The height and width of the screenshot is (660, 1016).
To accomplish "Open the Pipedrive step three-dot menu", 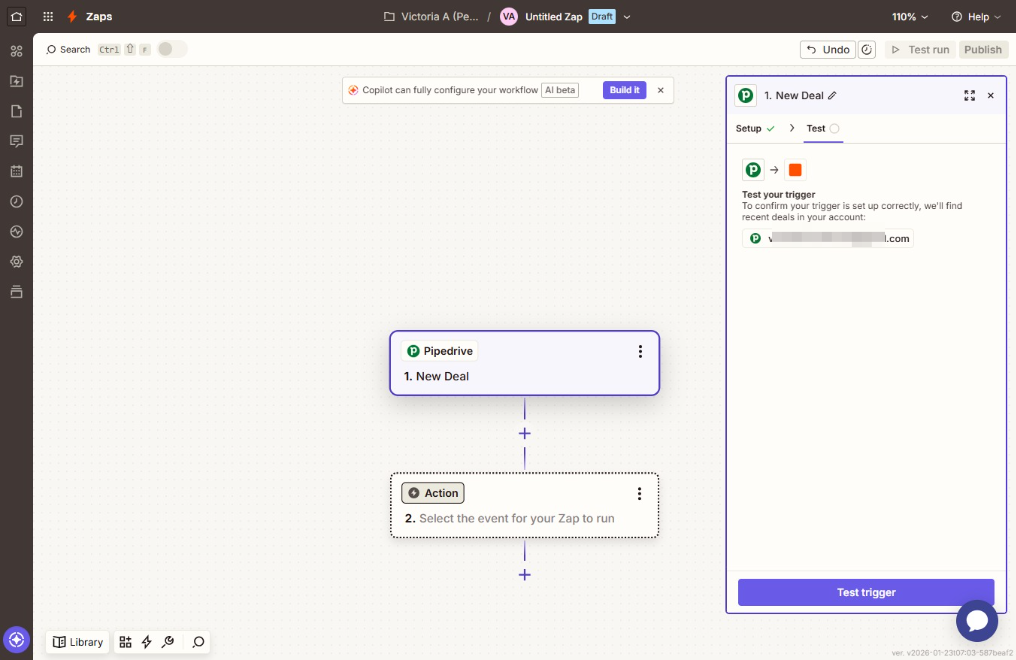I will (x=640, y=351).
